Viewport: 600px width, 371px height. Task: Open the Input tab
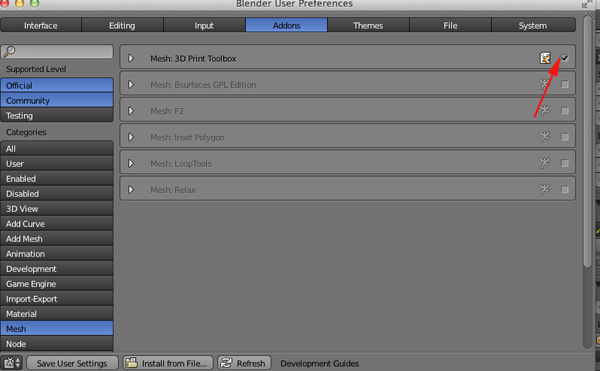coord(204,25)
